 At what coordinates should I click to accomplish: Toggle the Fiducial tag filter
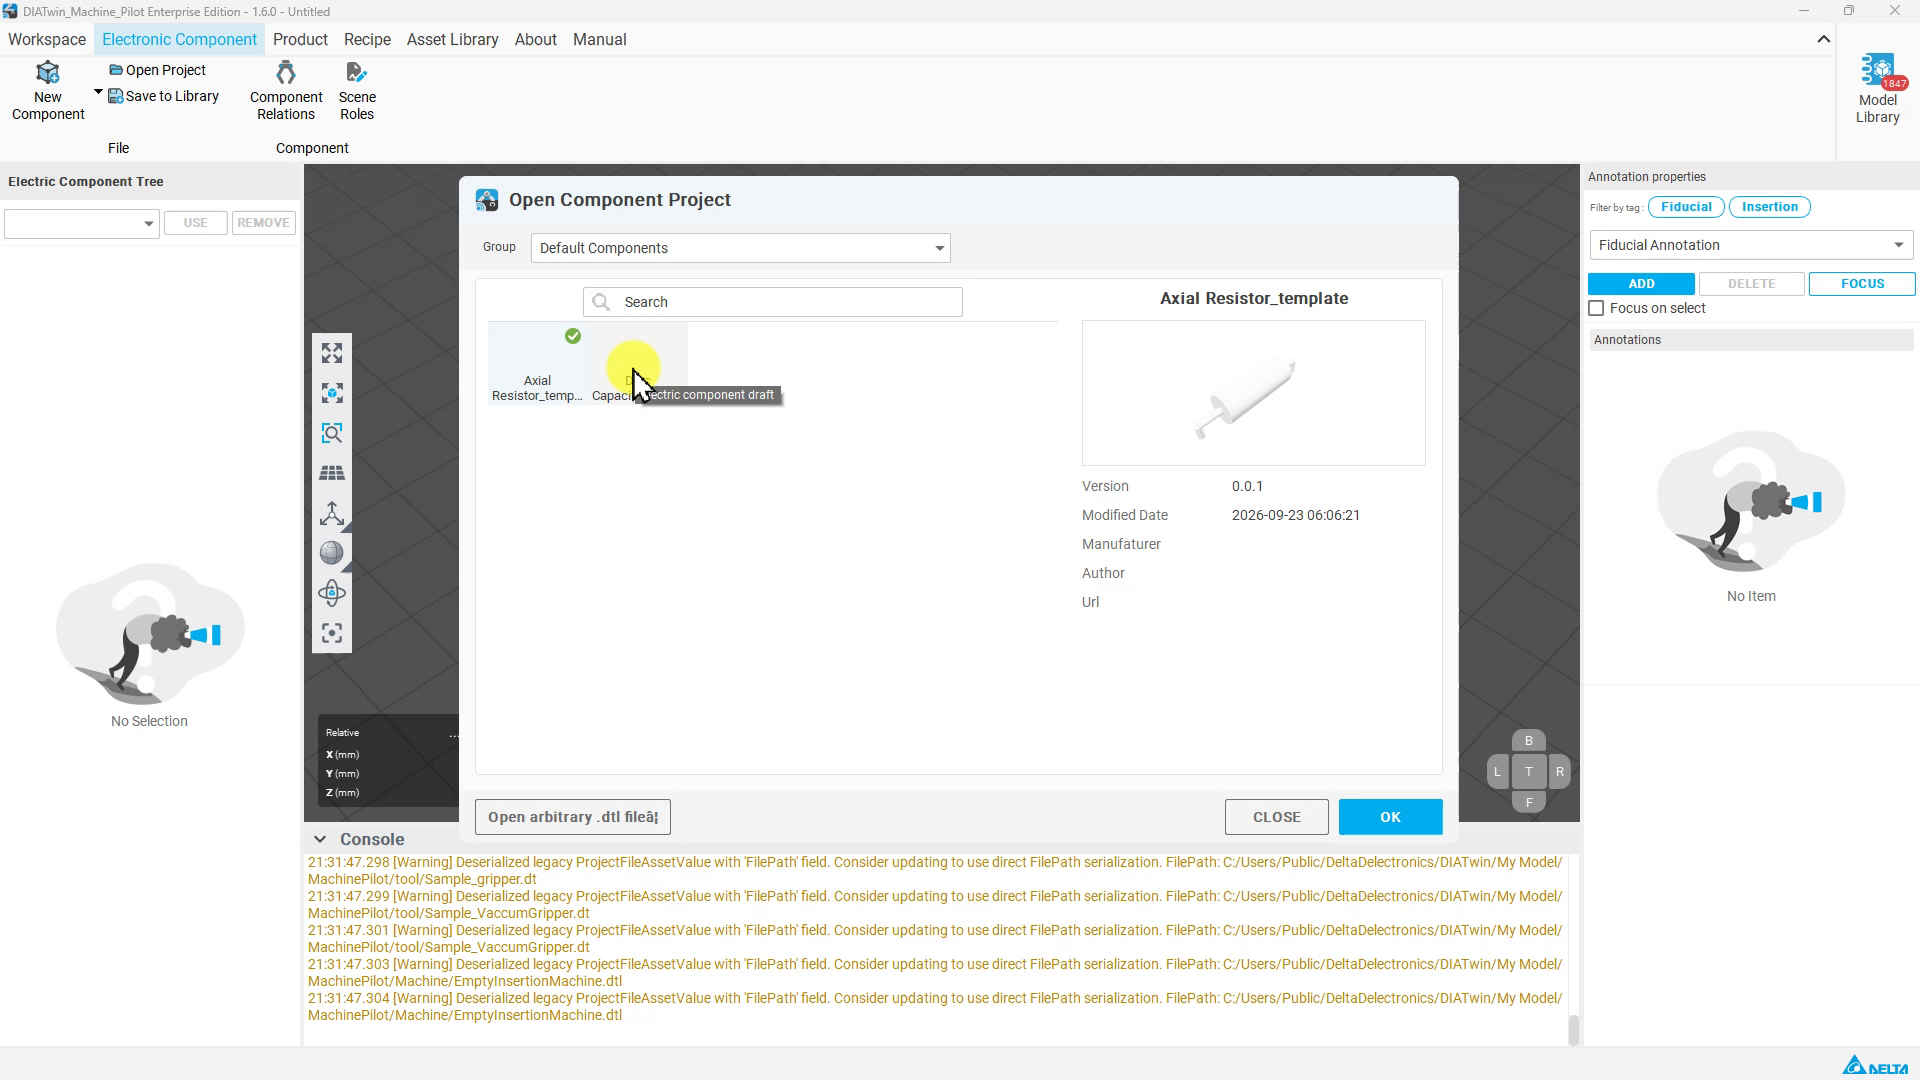coord(1687,207)
